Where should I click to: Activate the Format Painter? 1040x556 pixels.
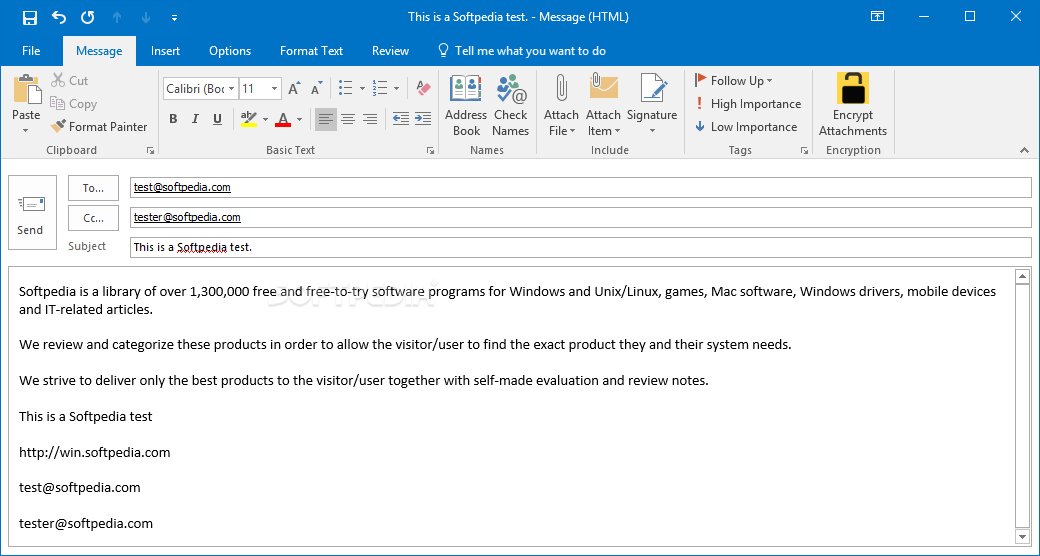[99, 126]
